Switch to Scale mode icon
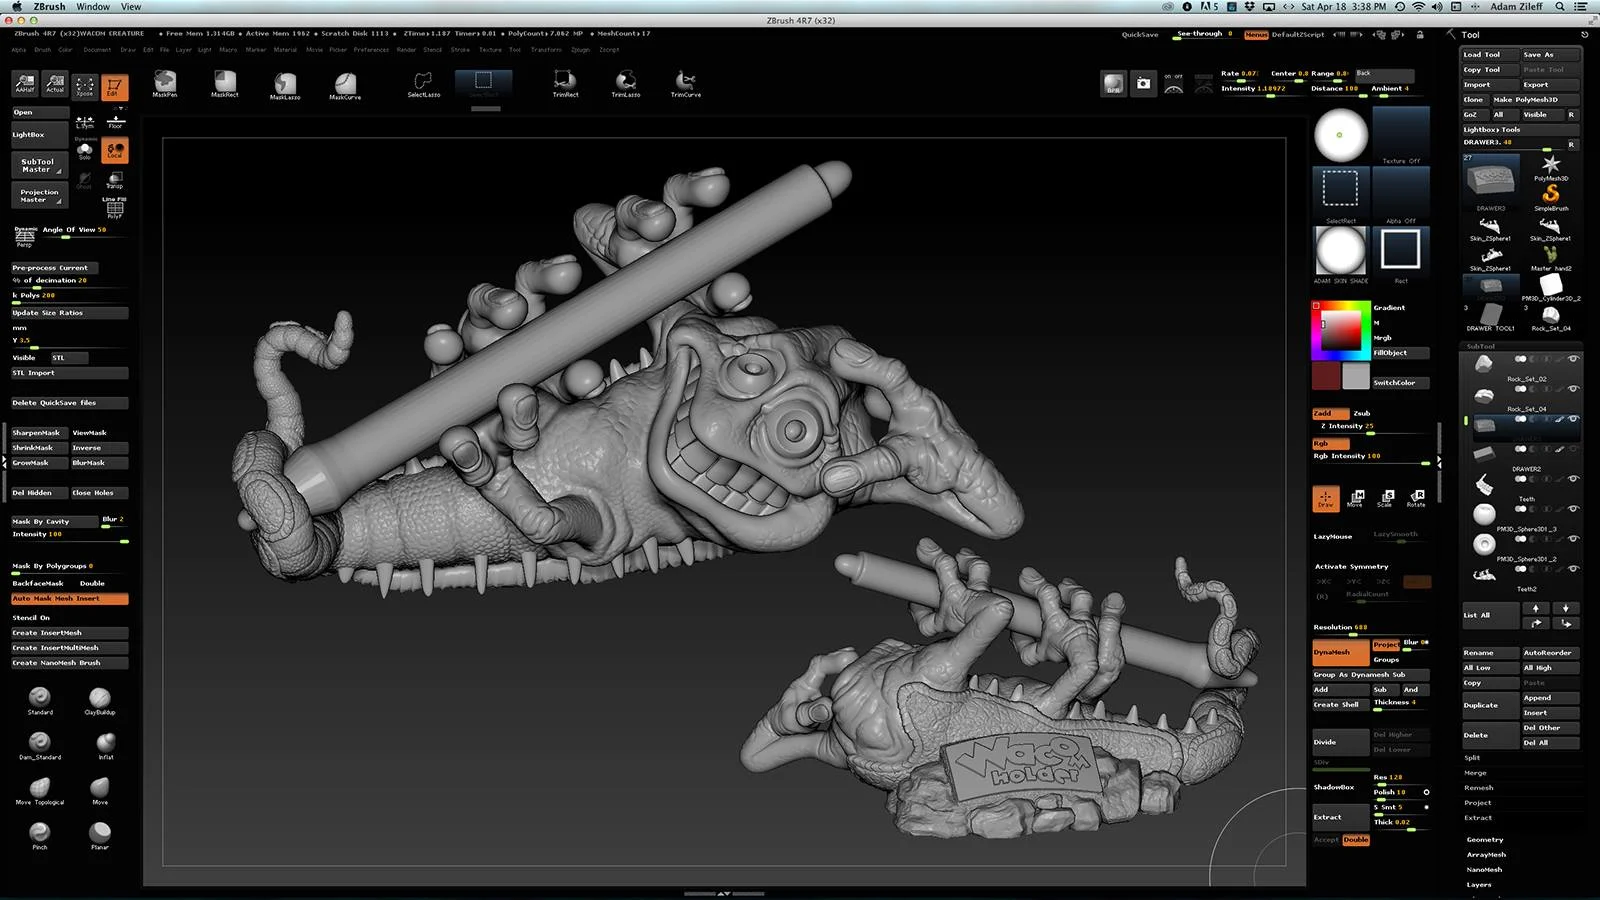Screen dimensions: 1600x900 click(1387, 498)
